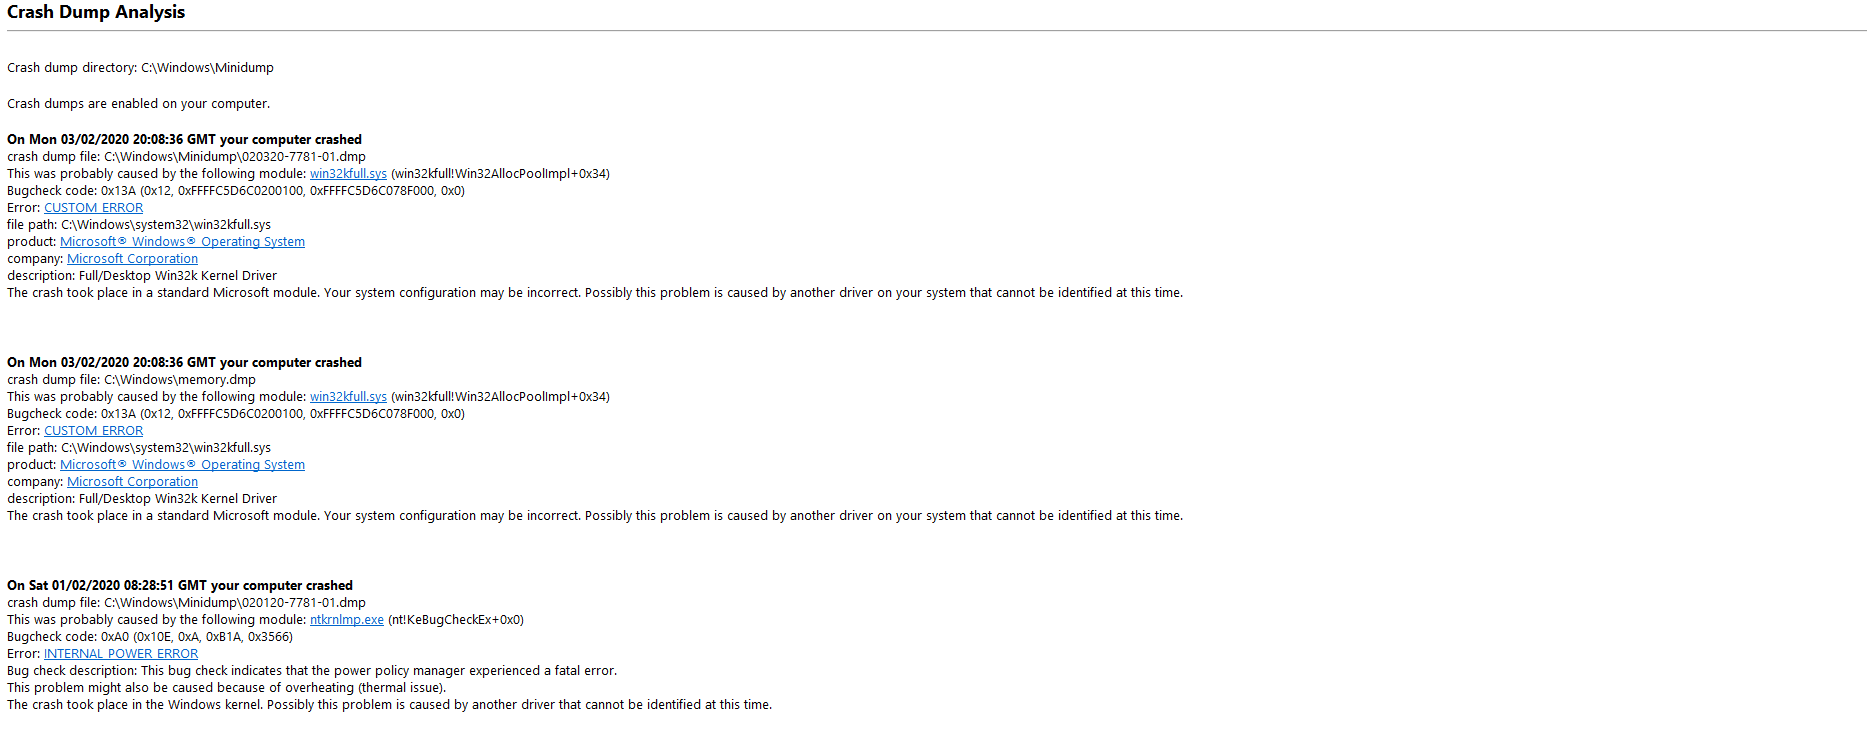Open win32kfull.sys link in the memory.dmp entry

[x=348, y=397]
